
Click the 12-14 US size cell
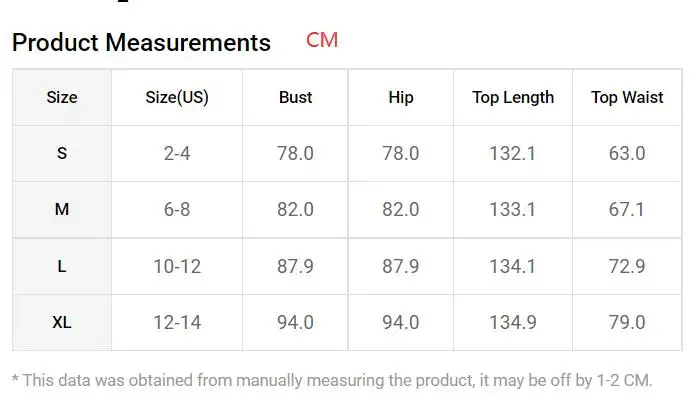click(x=177, y=322)
